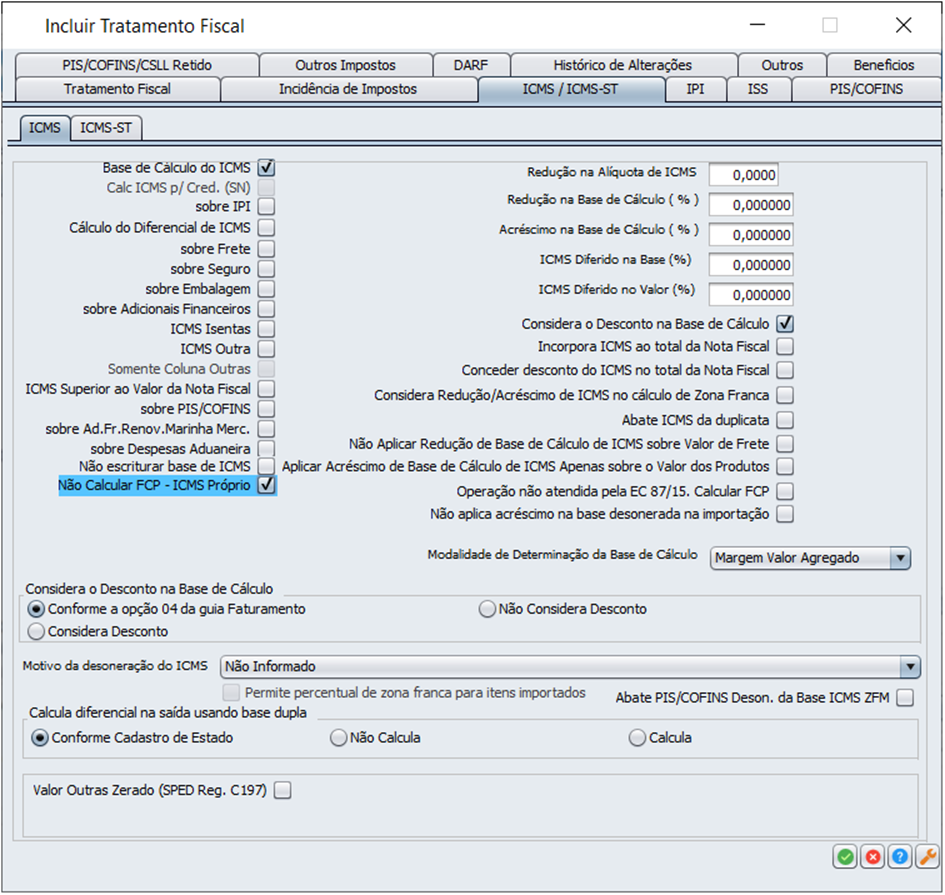Toggle Abate ICMS da duplicata checkbox

785,420
